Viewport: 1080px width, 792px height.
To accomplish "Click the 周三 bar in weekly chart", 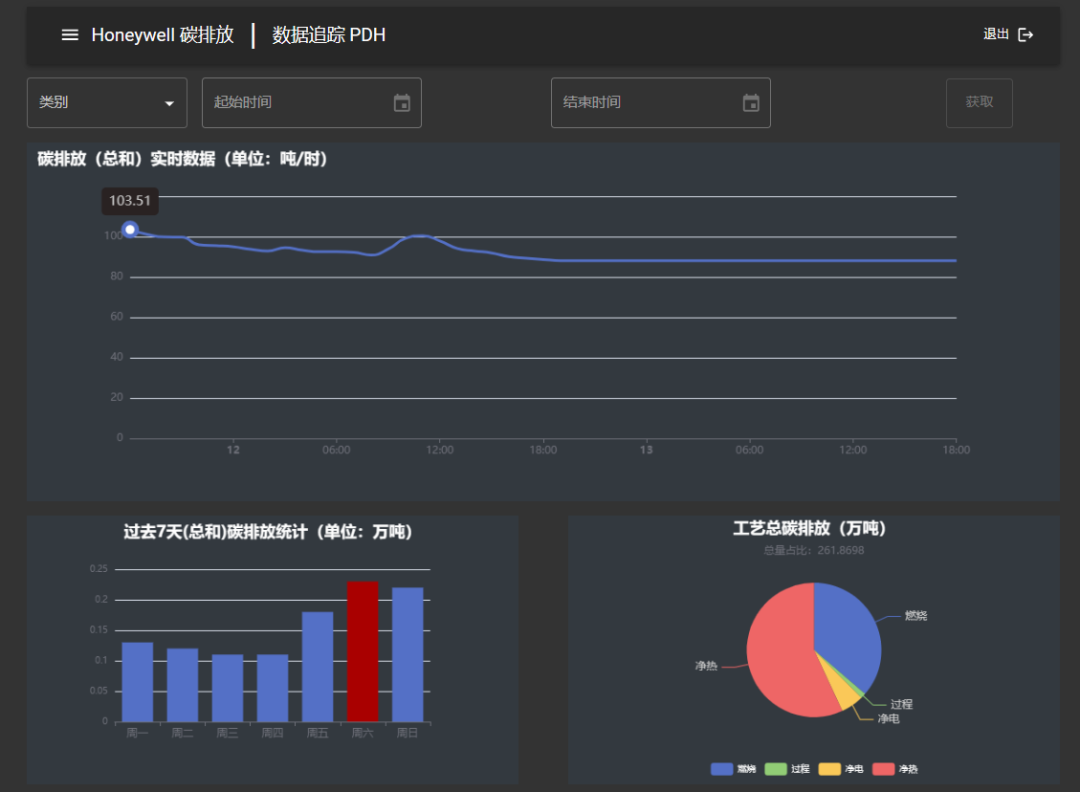I will pos(227,688).
